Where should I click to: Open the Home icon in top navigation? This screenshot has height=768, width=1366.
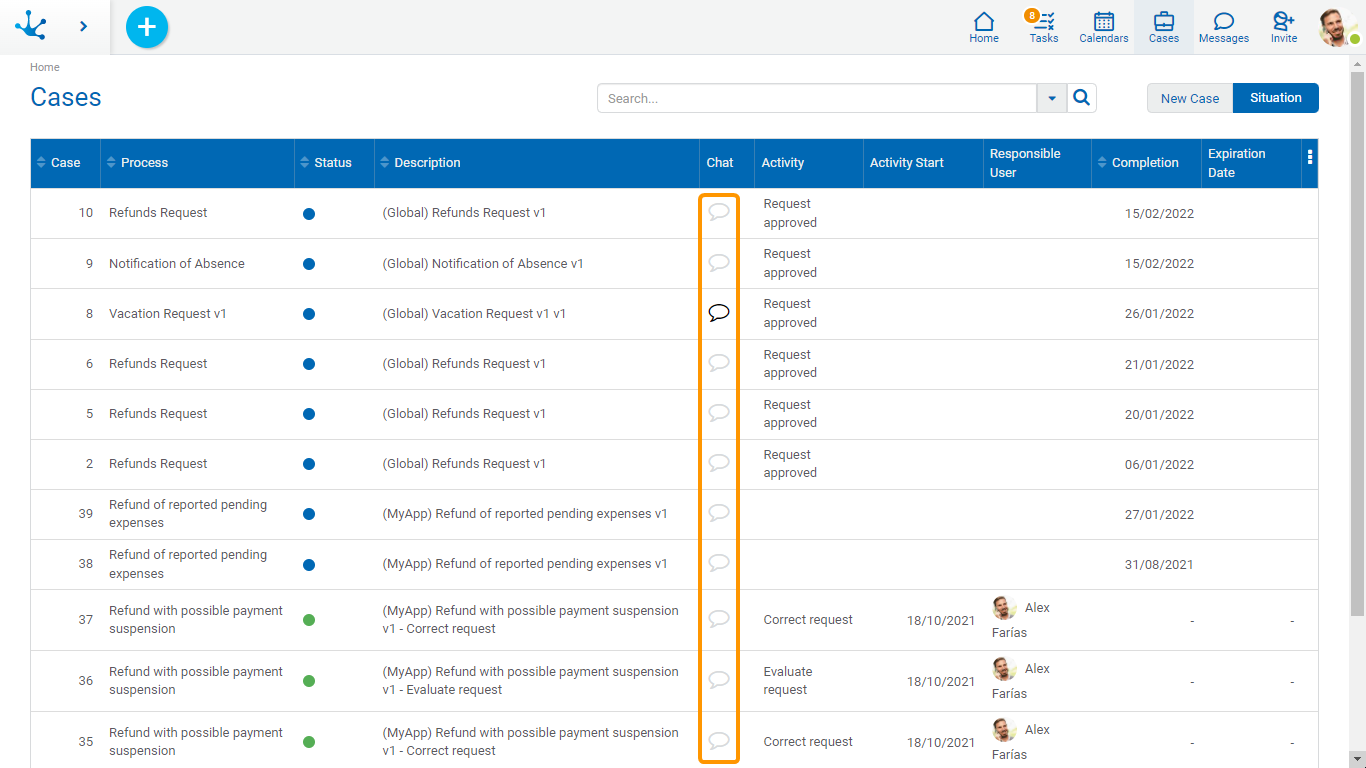click(x=984, y=27)
